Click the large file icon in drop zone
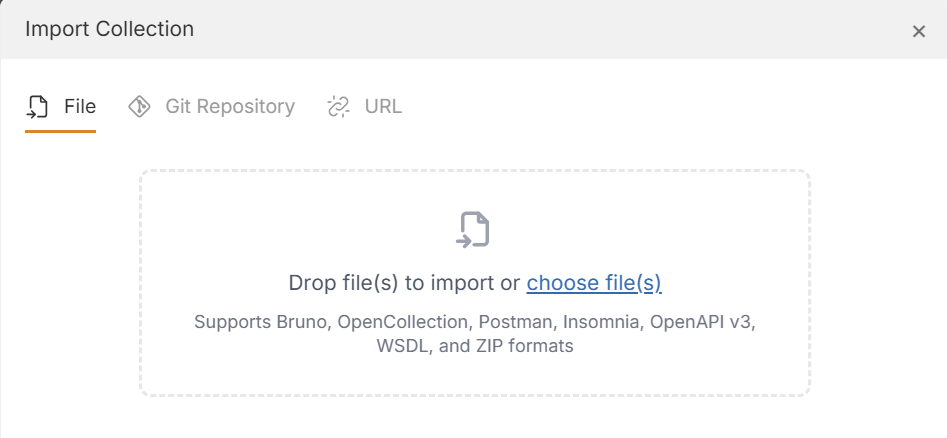The height and width of the screenshot is (438, 947). pyautogui.click(x=474, y=230)
